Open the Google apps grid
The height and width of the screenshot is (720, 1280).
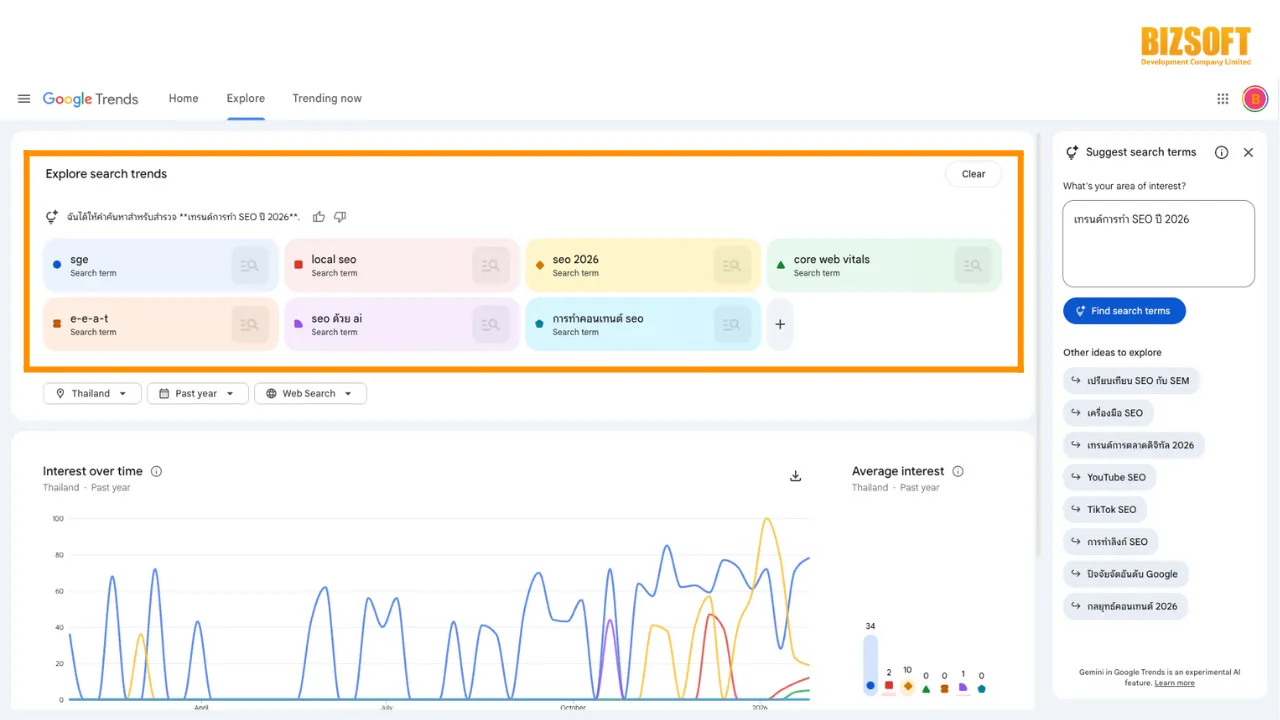click(1222, 98)
